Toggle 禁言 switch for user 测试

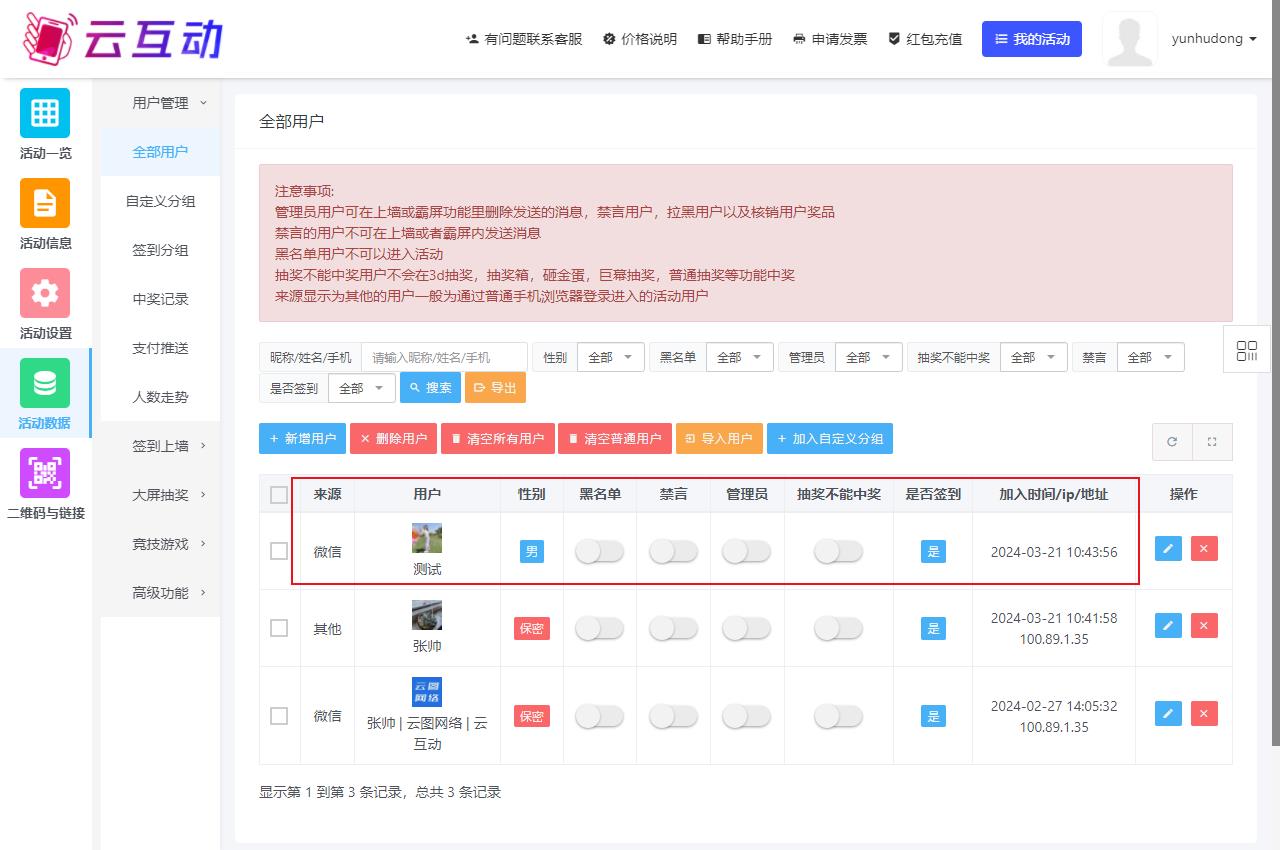click(673, 550)
